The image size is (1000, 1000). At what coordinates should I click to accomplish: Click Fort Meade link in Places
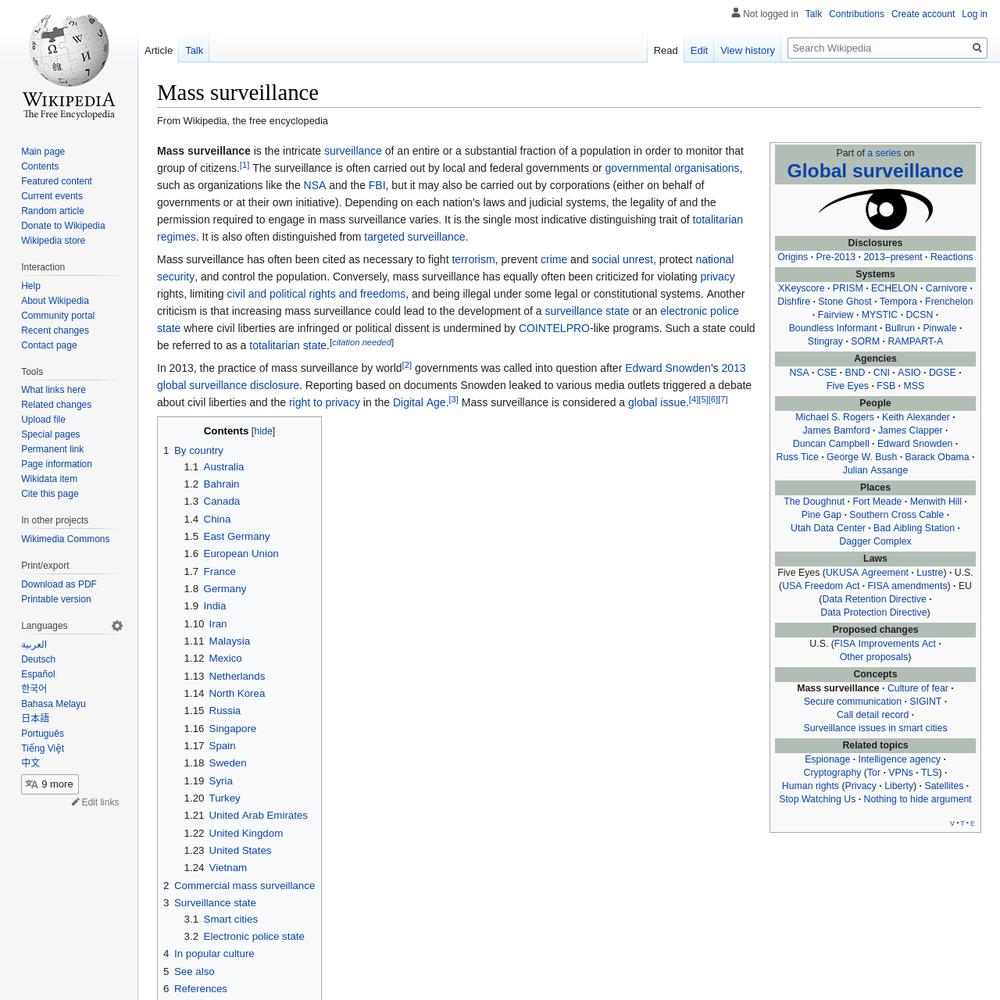point(877,501)
